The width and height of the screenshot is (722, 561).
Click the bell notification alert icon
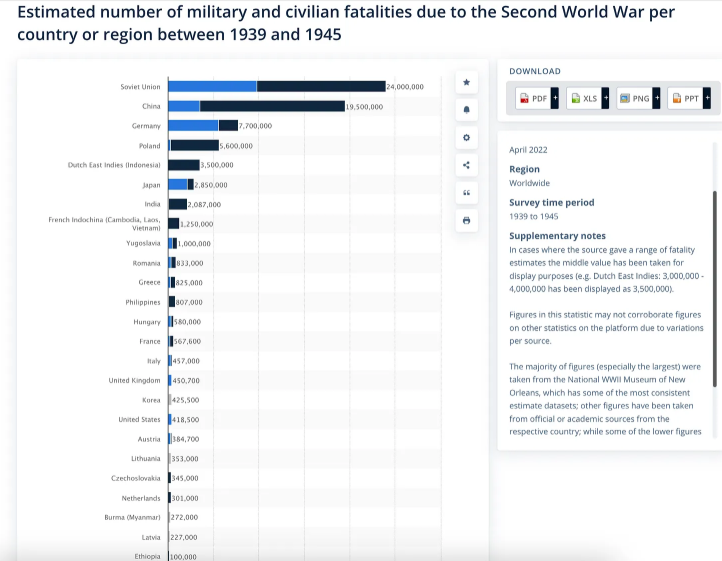tap(466, 109)
